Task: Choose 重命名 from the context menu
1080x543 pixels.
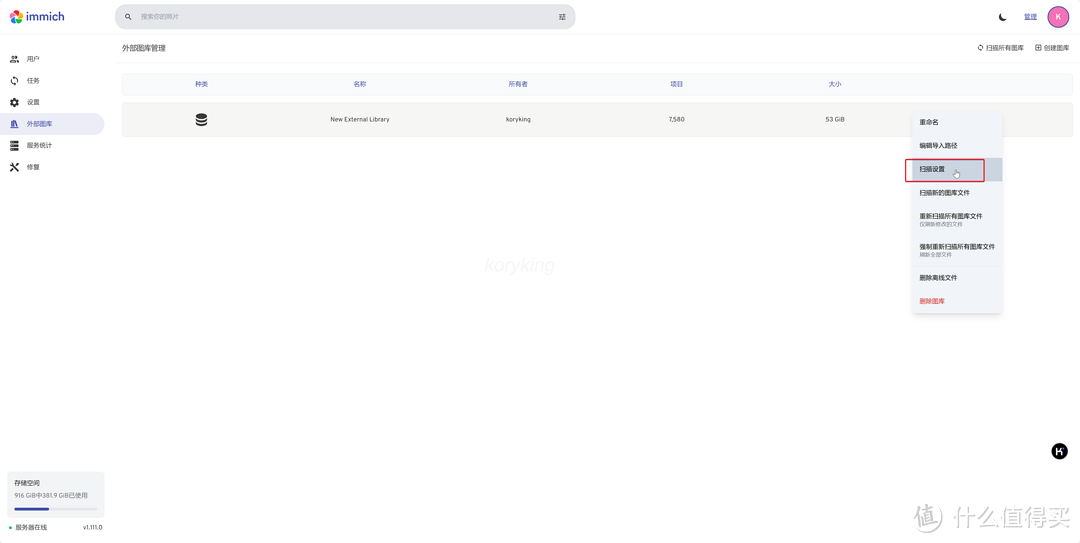Action: (957, 122)
